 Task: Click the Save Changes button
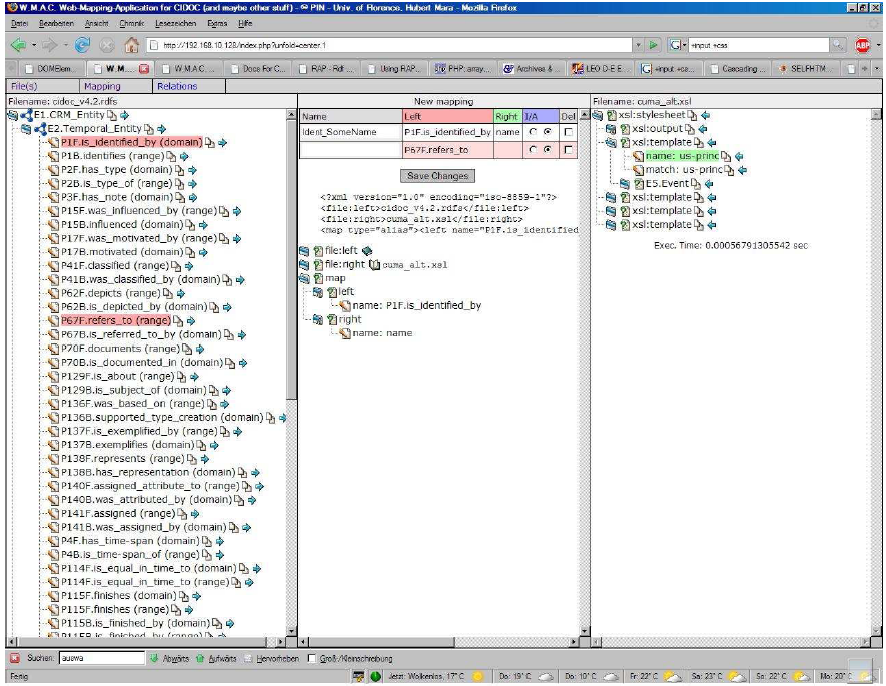(437, 176)
